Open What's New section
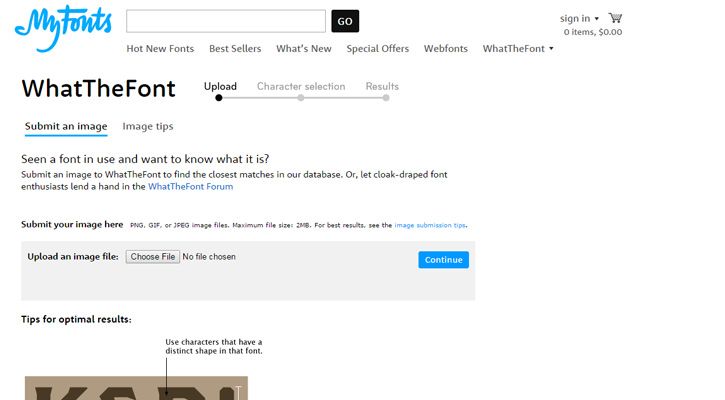Image resolution: width=725 pixels, height=400 pixels. tap(304, 49)
